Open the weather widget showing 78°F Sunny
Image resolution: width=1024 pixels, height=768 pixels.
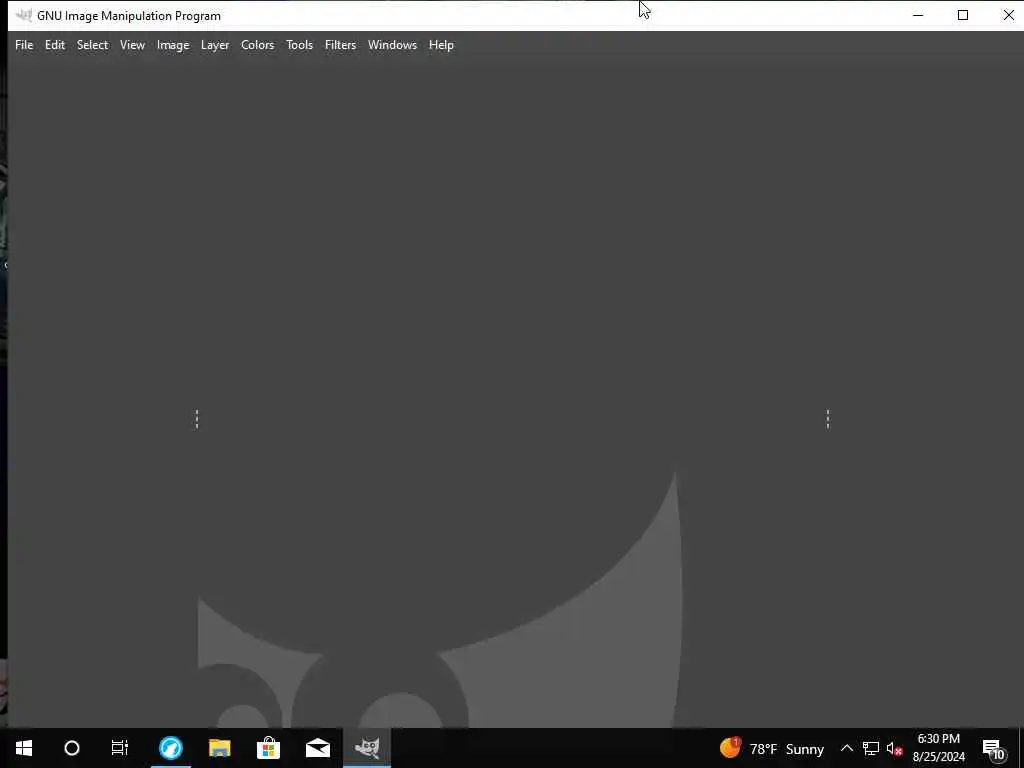click(772, 748)
